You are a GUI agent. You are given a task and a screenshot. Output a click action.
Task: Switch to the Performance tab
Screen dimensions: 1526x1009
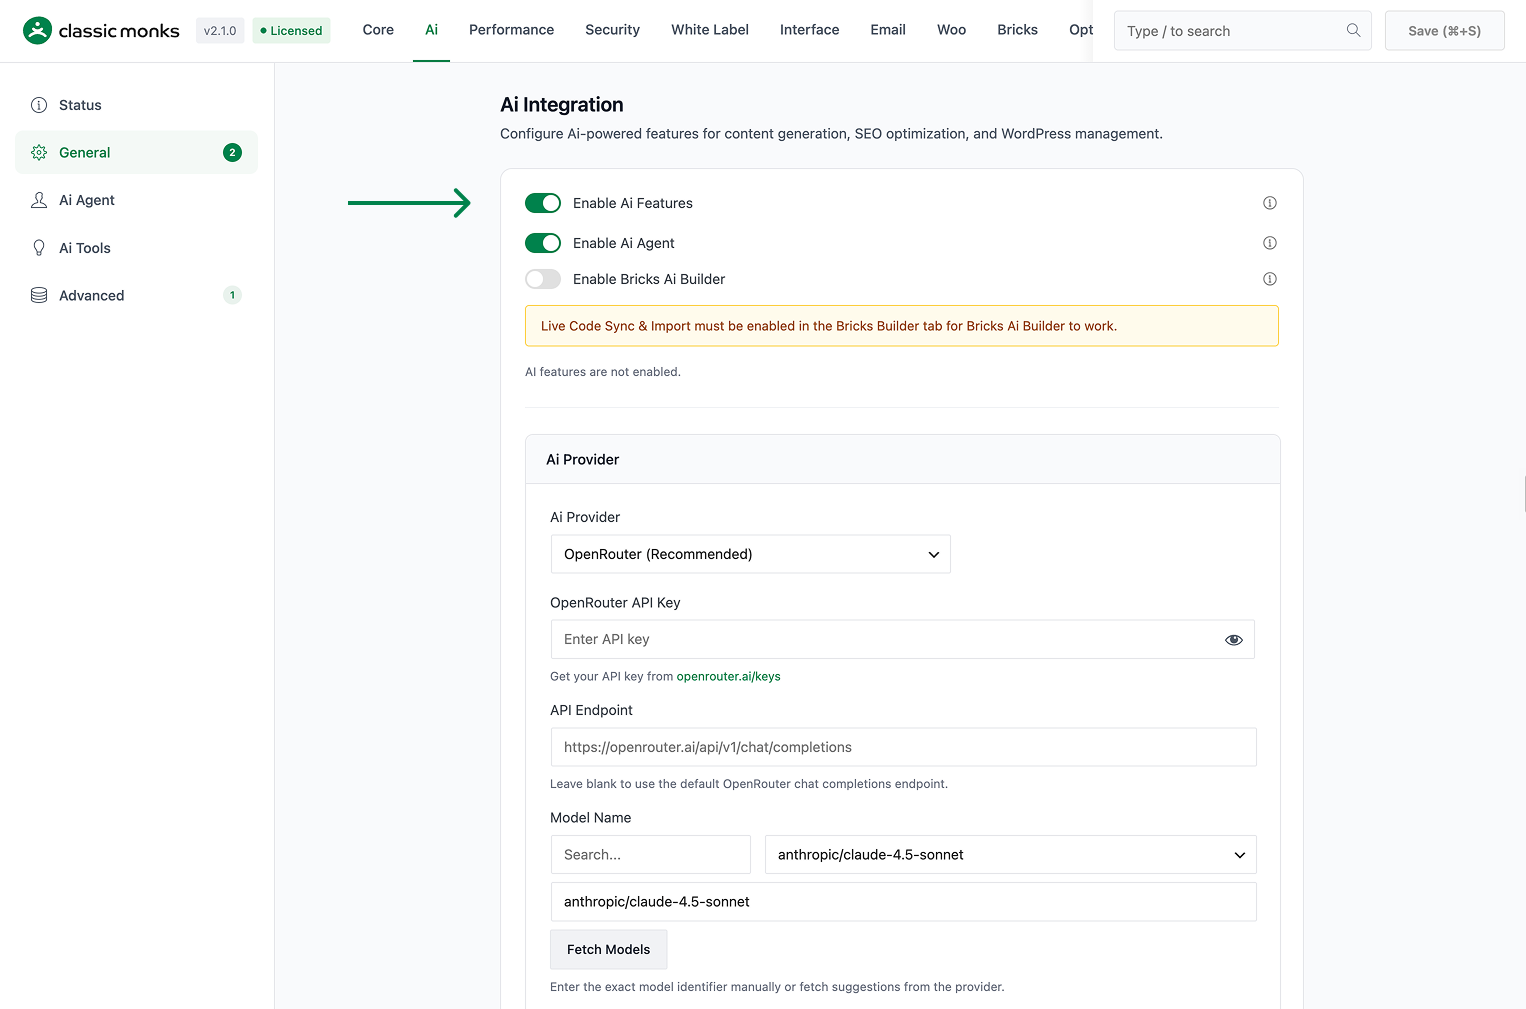pyautogui.click(x=511, y=30)
